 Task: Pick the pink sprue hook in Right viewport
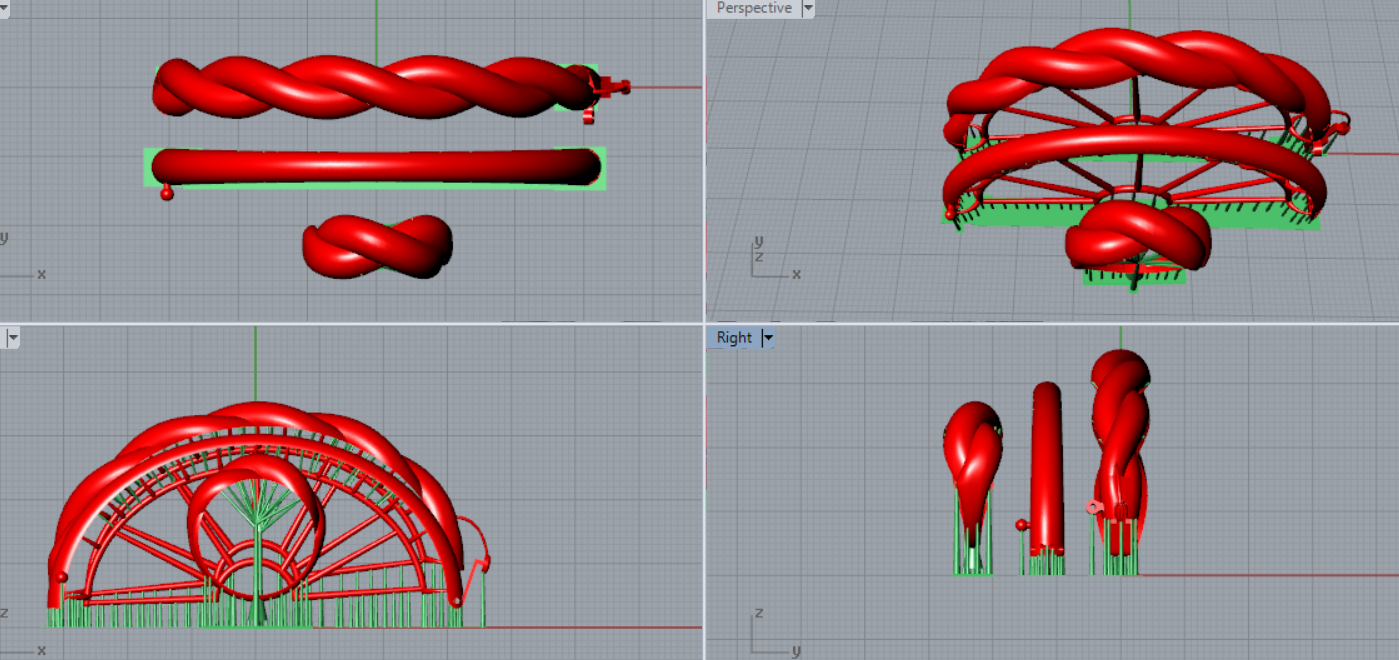pos(1095,507)
